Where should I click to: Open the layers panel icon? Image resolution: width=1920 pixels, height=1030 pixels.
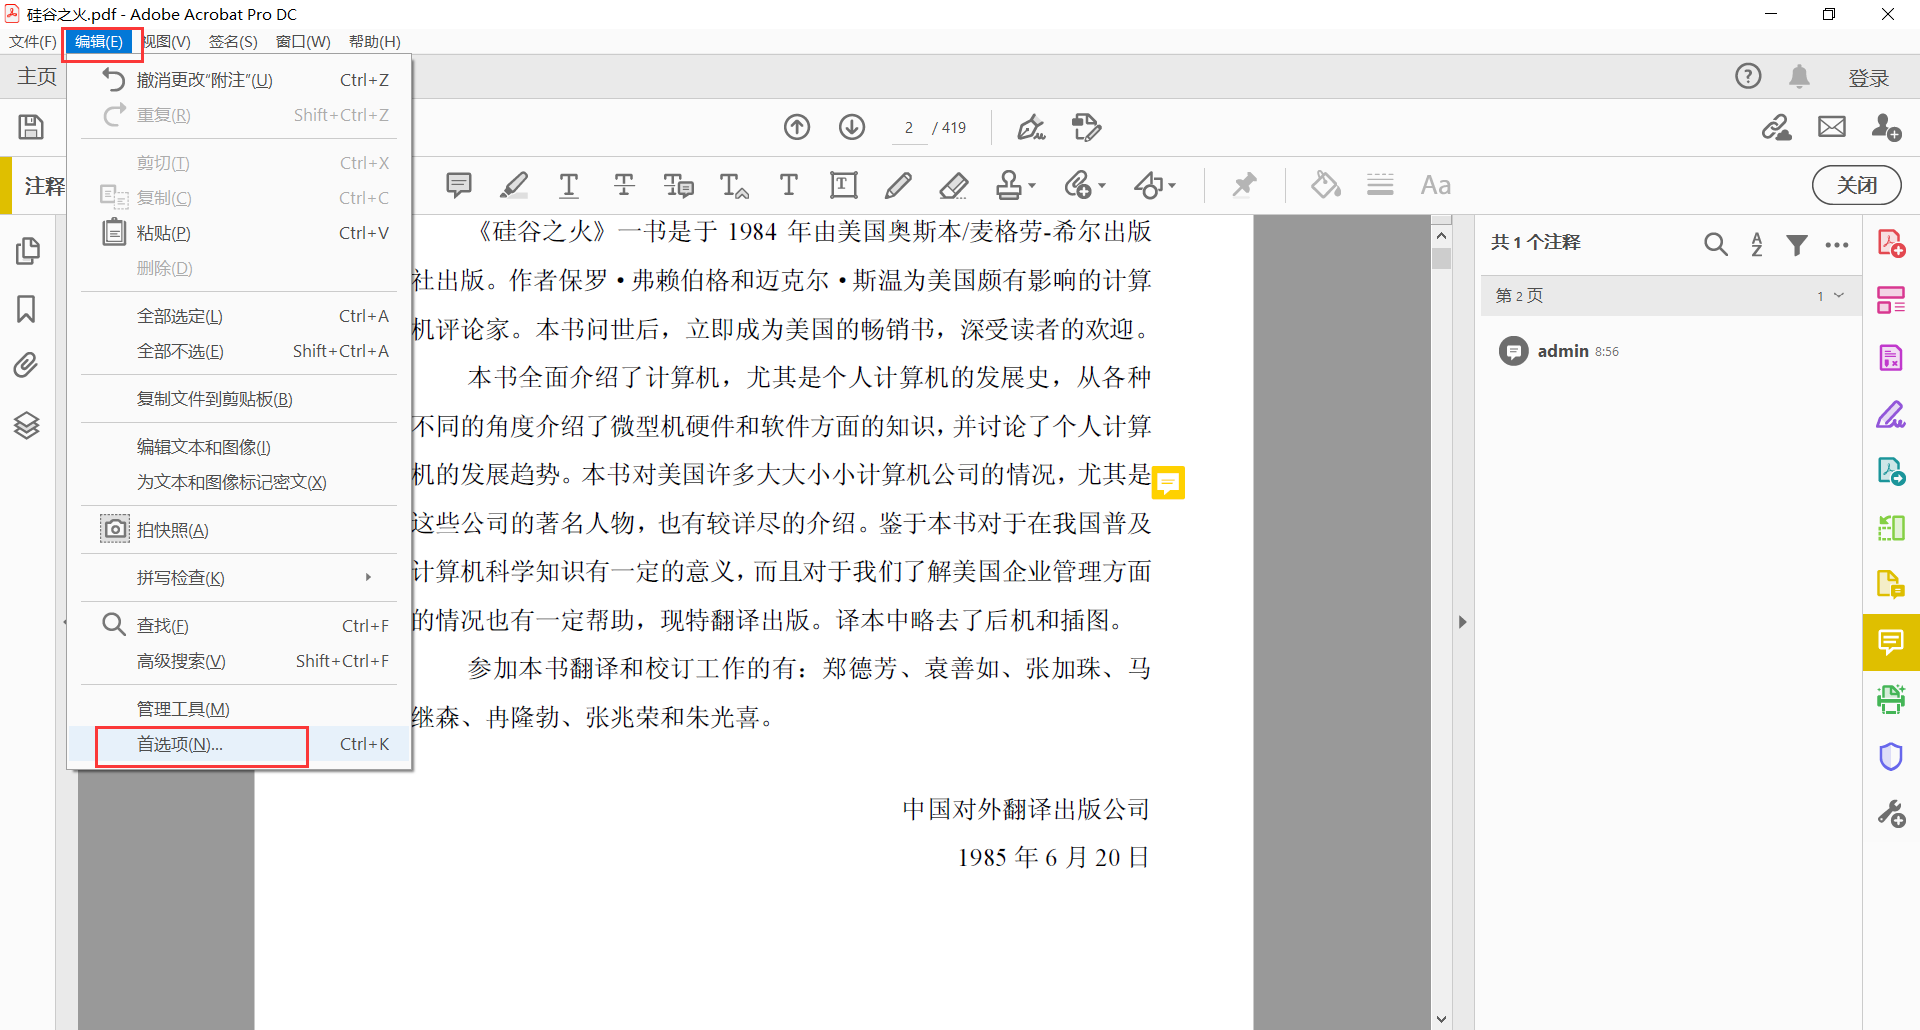(27, 425)
